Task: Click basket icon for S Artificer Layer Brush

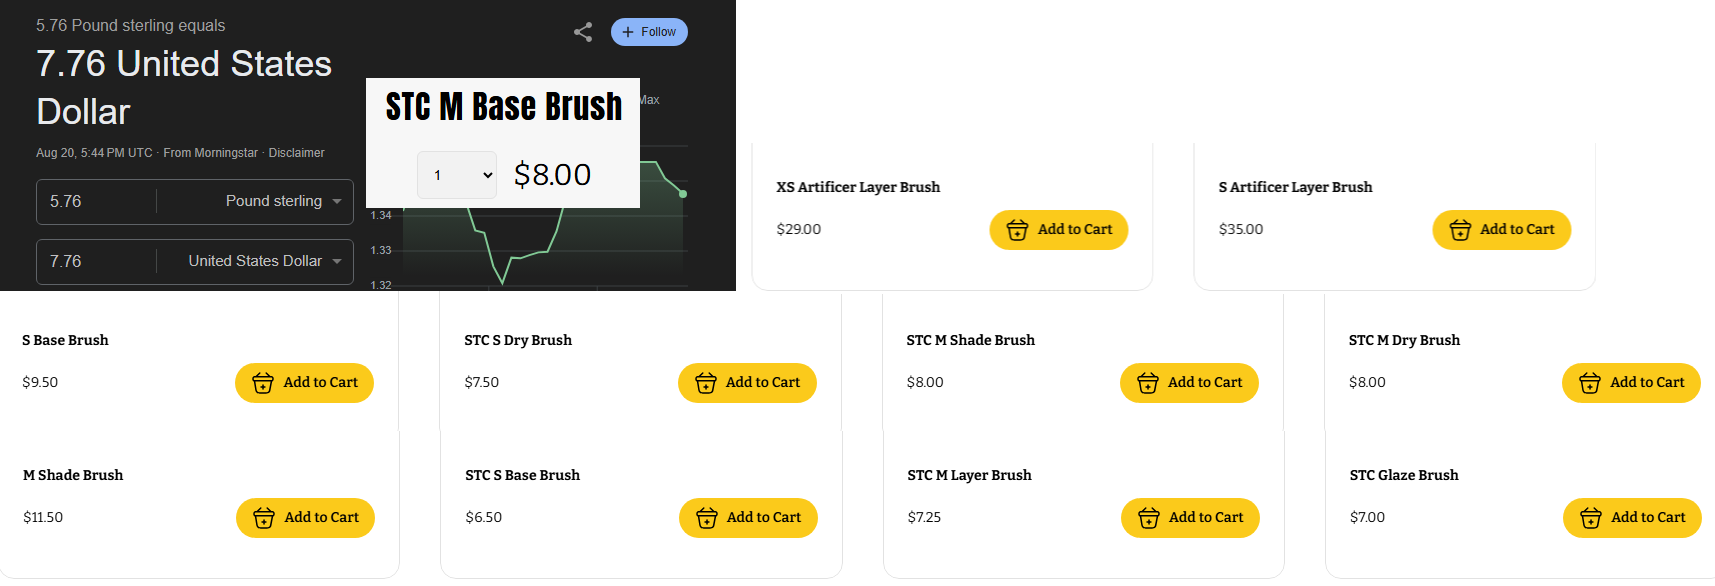Action: 1460,230
